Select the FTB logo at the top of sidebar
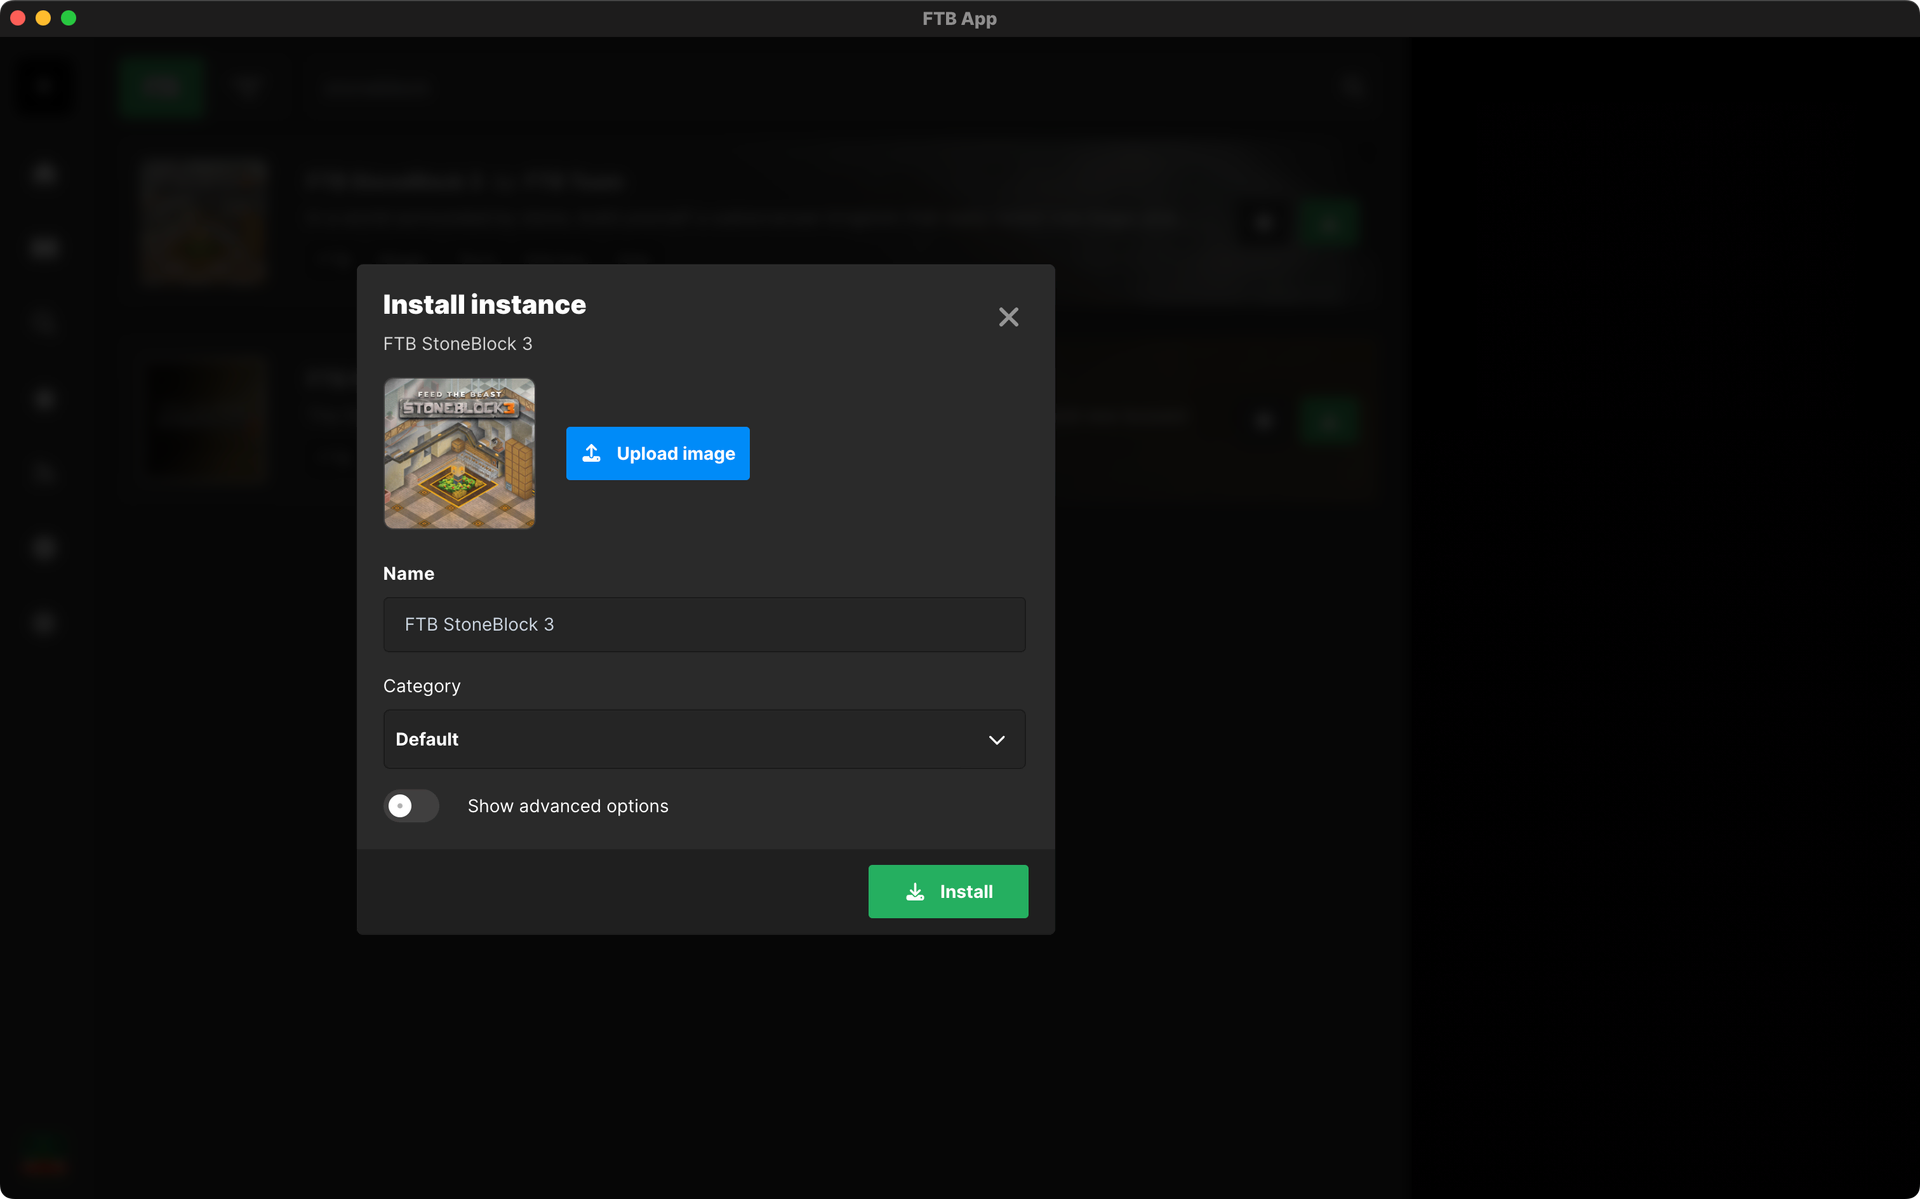Image resolution: width=1920 pixels, height=1199 pixels. (43, 87)
